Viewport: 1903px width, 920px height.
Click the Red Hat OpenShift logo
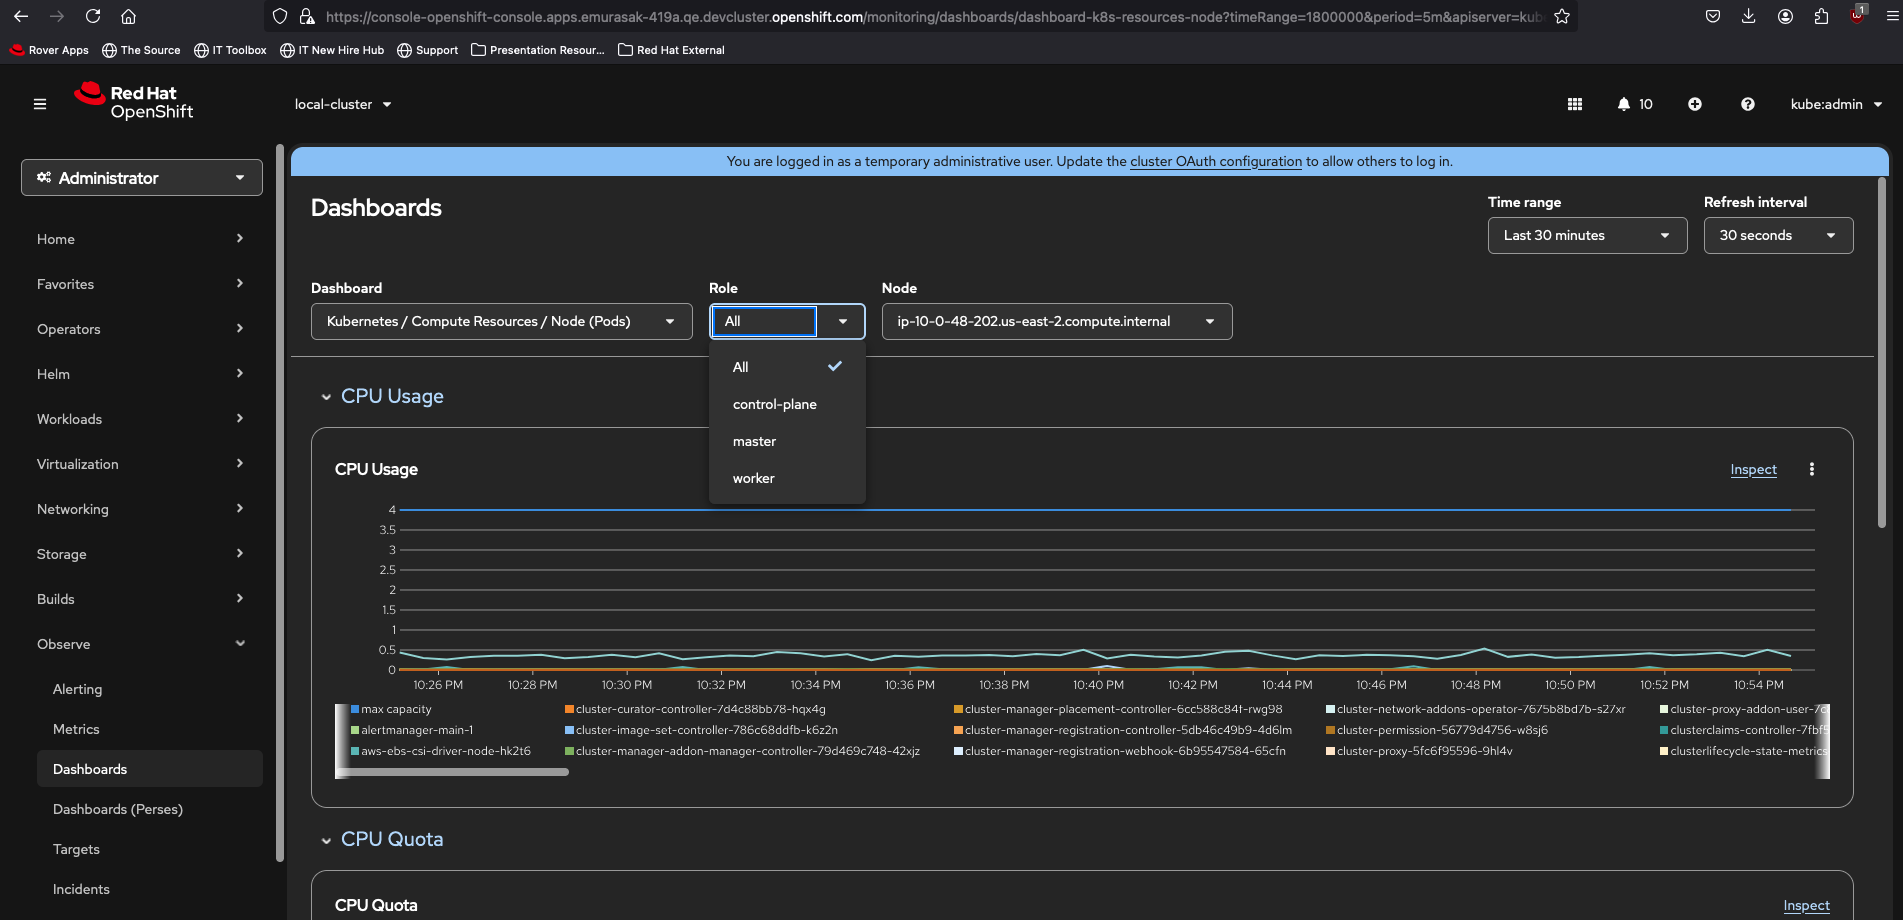coord(134,102)
